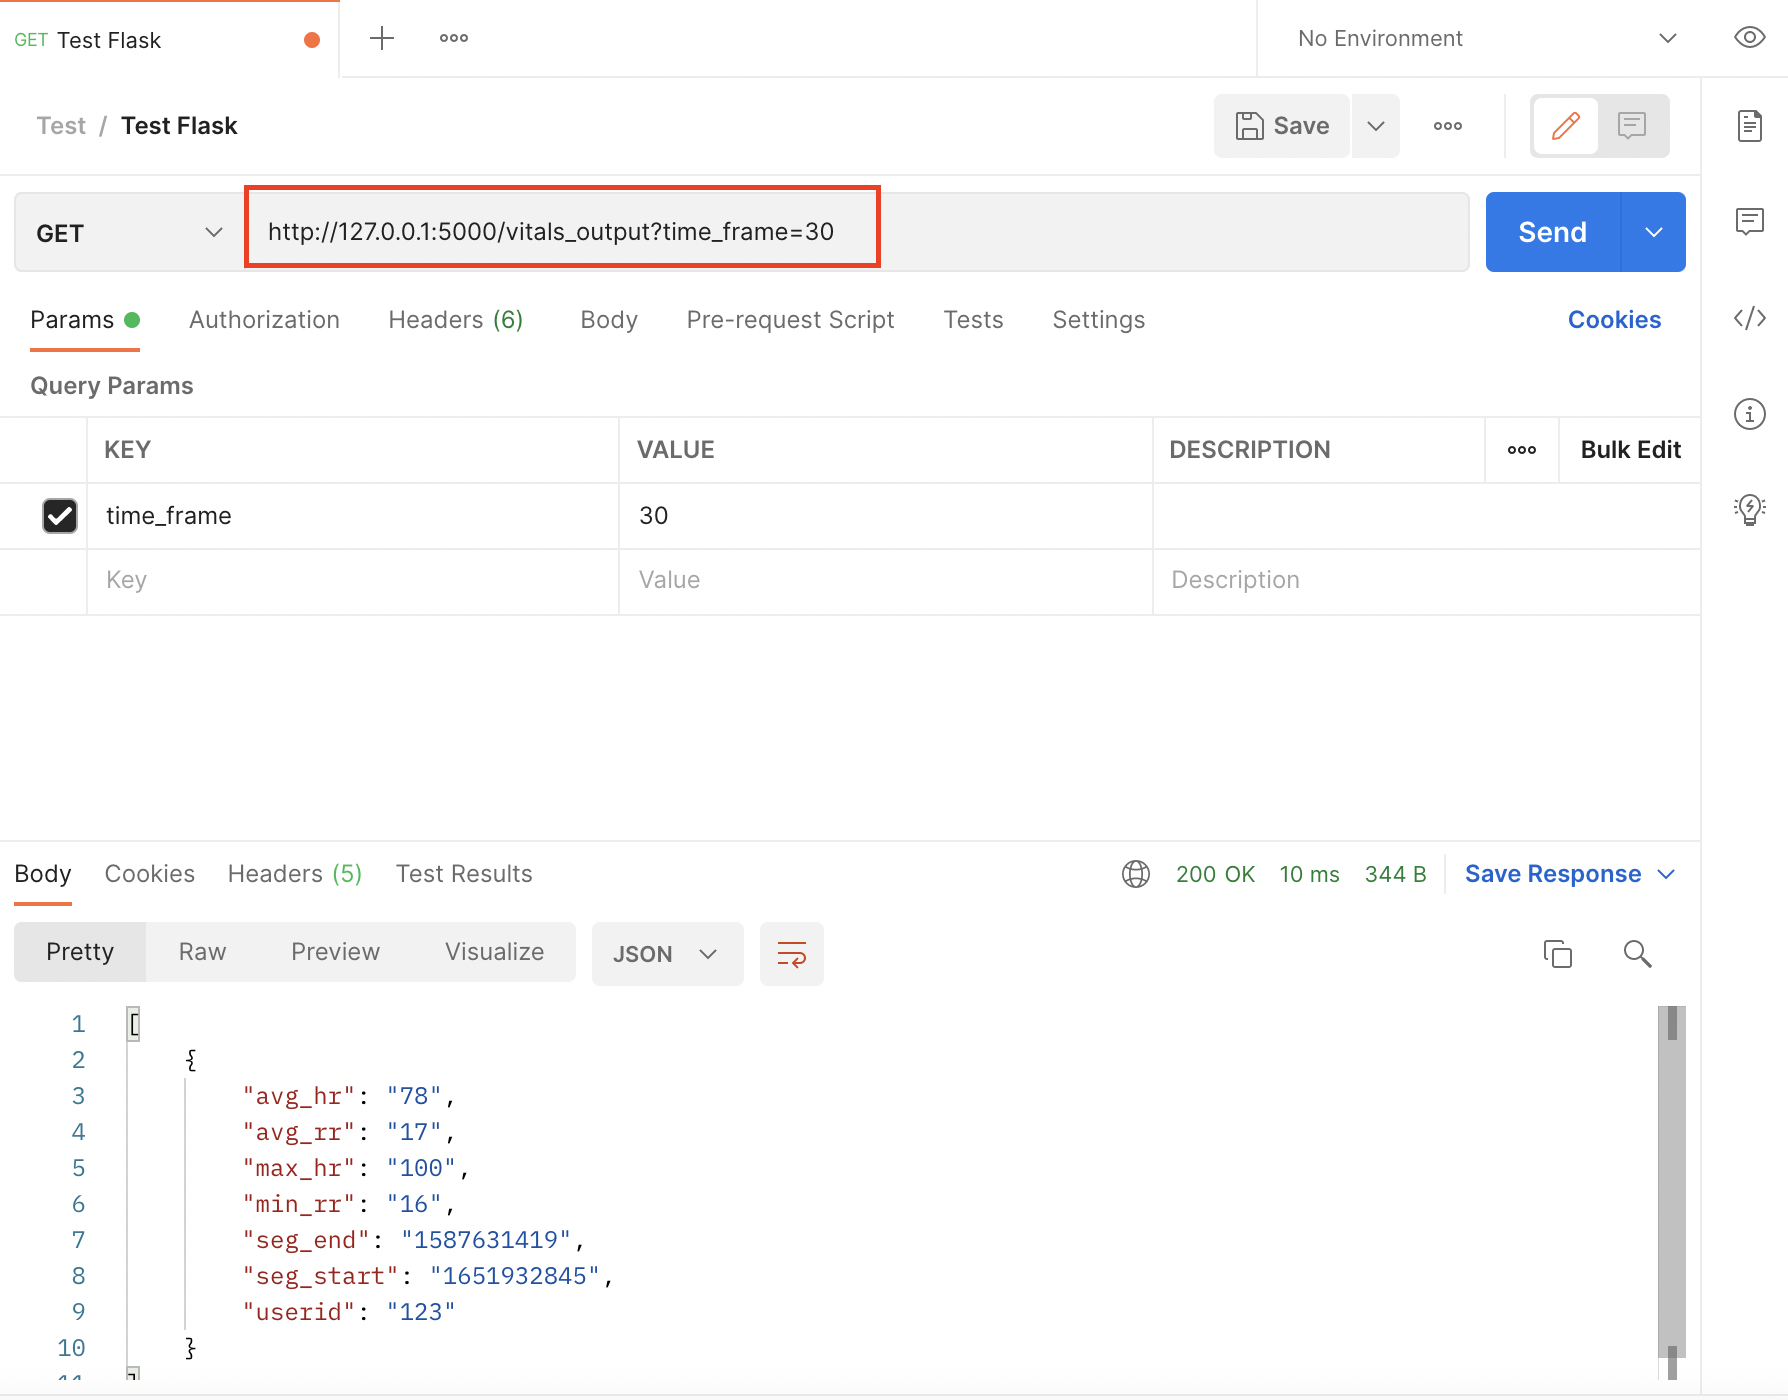Switch response view to Preview

(x=335, y=952)
